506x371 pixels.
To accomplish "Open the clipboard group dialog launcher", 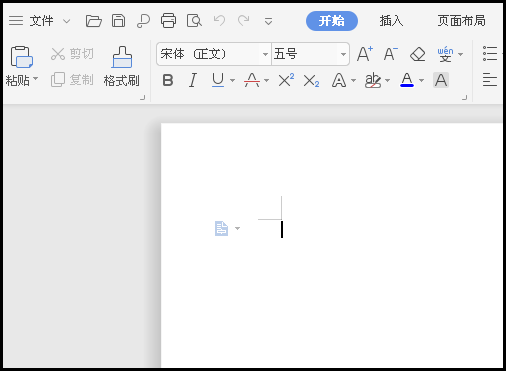I will [143, 97].
